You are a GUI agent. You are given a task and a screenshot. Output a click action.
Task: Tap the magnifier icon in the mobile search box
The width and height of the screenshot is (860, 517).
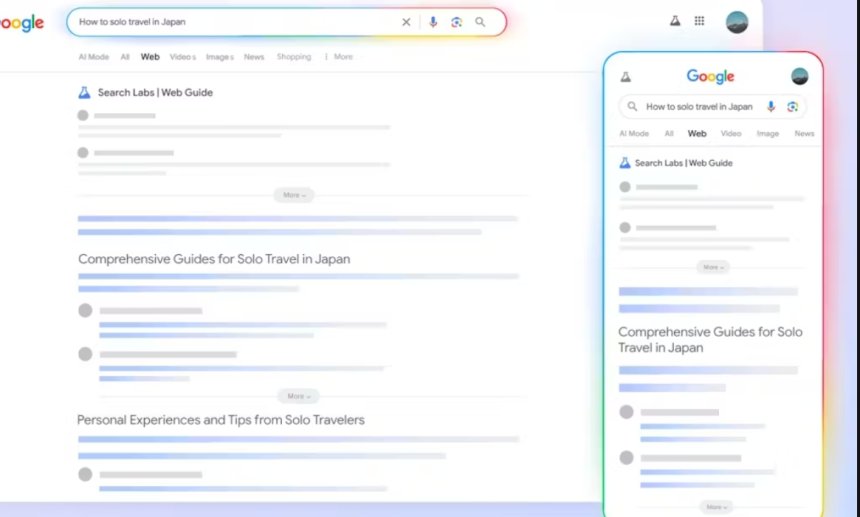coord(632,106)
